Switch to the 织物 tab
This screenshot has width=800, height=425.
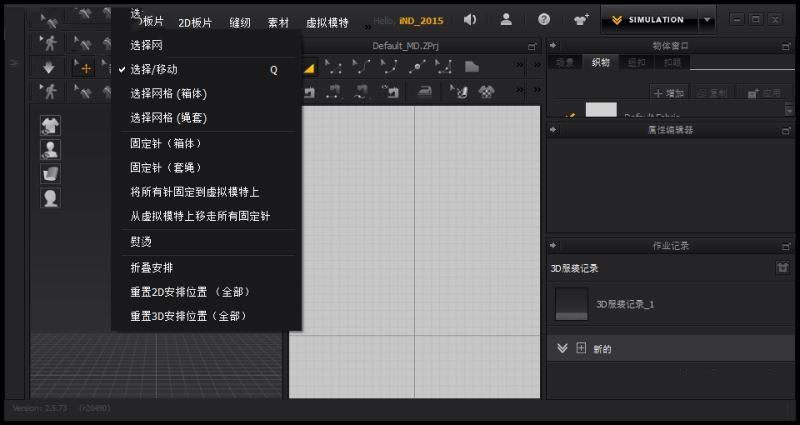point(600,63)
